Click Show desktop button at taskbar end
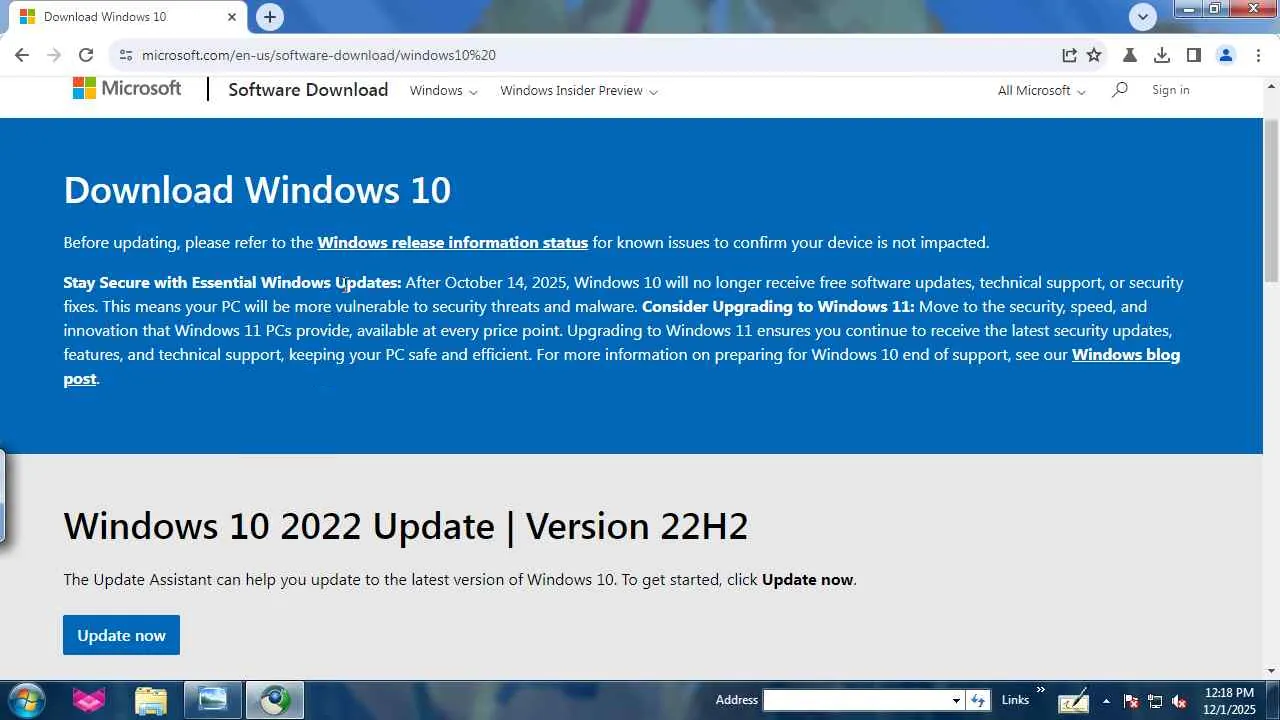1280x720 pixels. click(x=1273, y=700)
